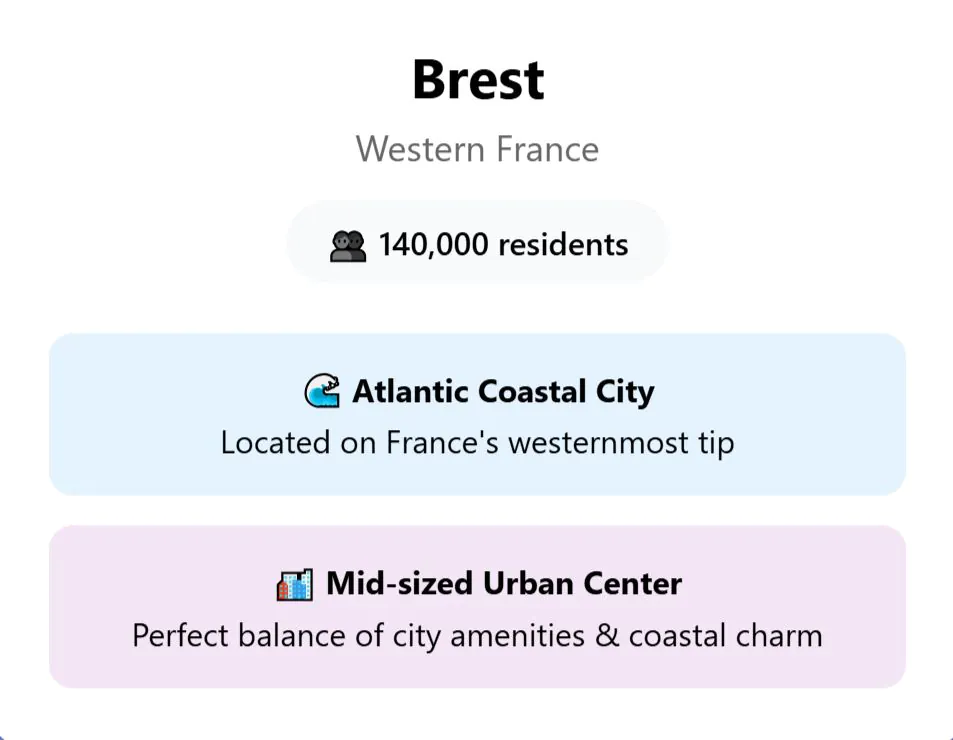Open the Atlantic Coastal City heading
The image size is (953, 740).
pyautogui.click(x=502, y=391)
